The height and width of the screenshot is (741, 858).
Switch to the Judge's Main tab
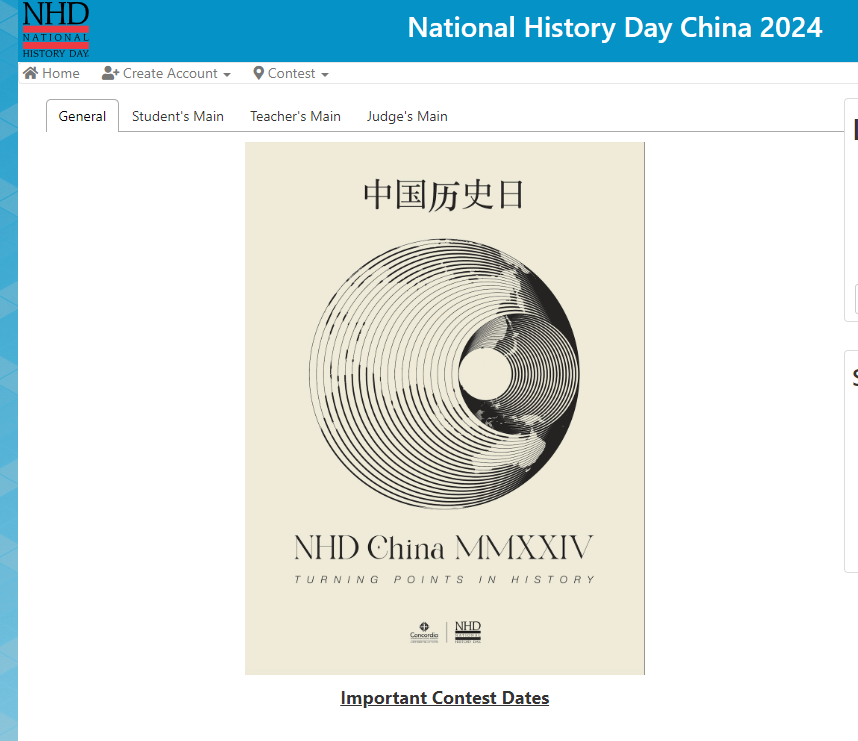click(407, 116)
